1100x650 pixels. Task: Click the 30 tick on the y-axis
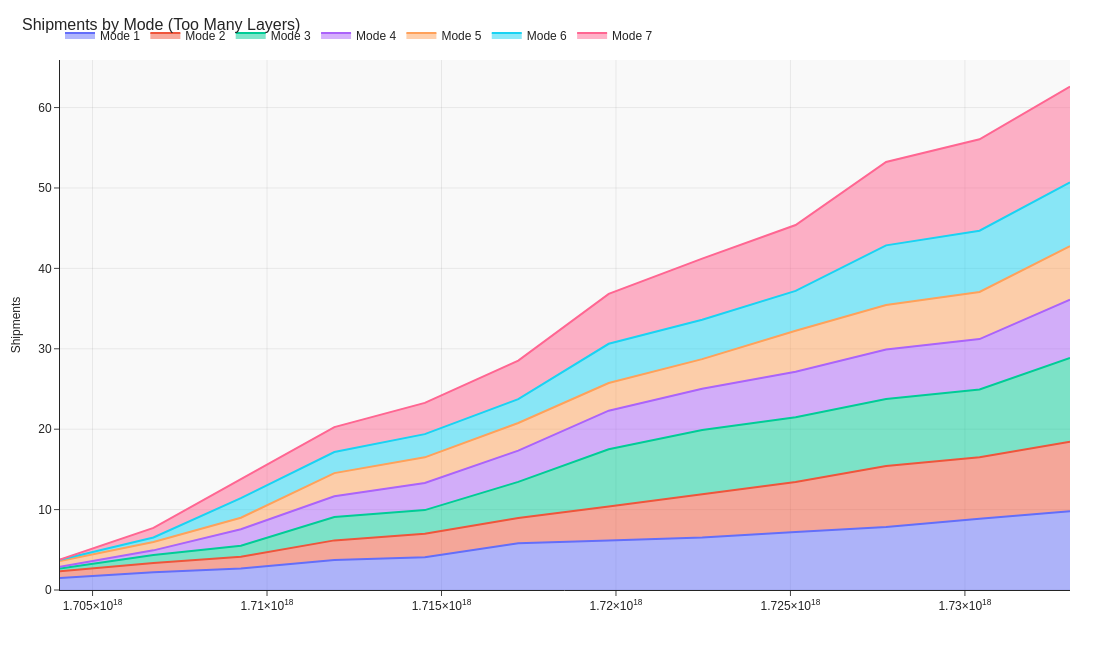click(x=45, y=349)
